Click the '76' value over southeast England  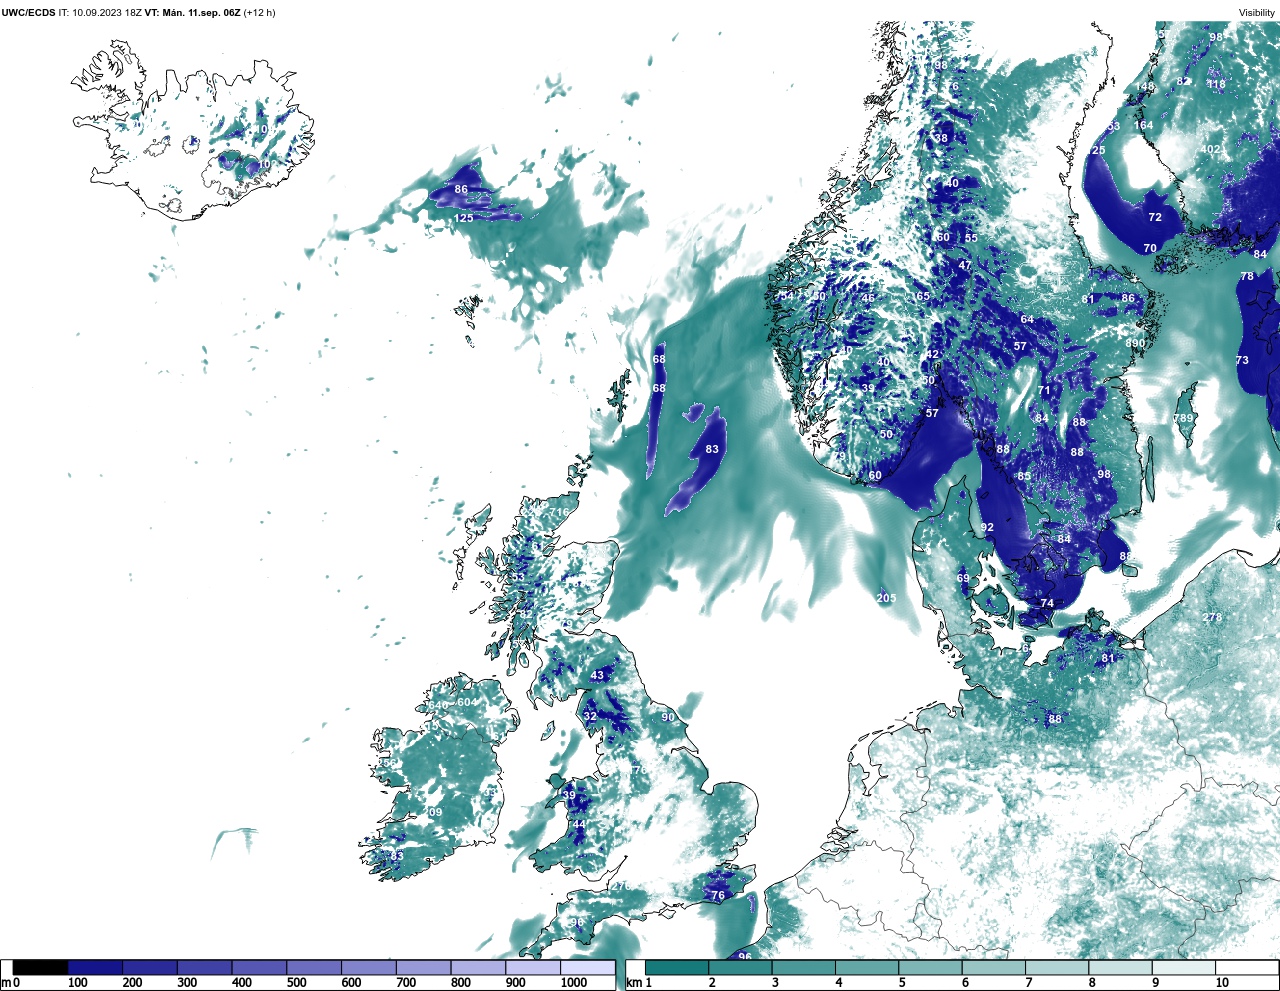(x=718, y=896)
